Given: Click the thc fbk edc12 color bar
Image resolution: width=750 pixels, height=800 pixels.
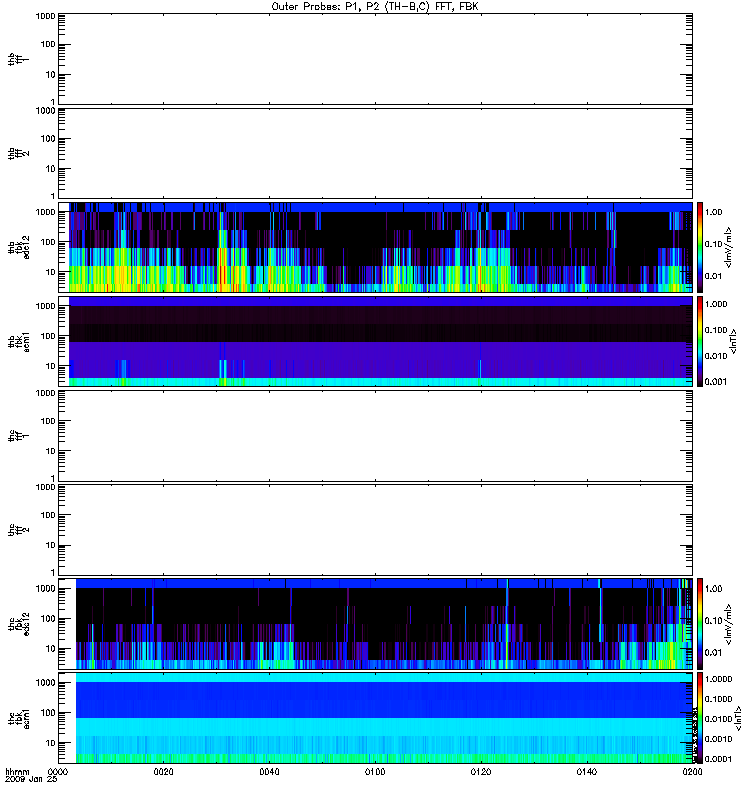Looking at the screenshot, I should pos(700,624).
